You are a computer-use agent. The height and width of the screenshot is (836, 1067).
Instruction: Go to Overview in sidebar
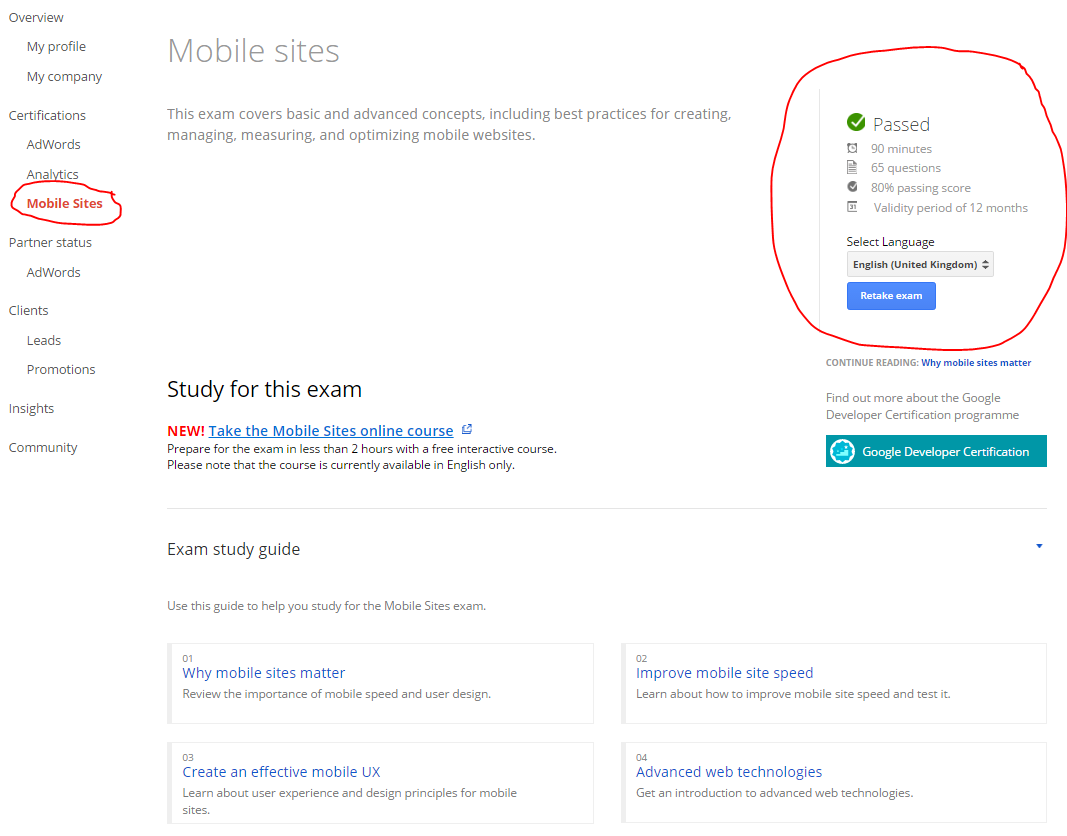click(x=36, y=18)
